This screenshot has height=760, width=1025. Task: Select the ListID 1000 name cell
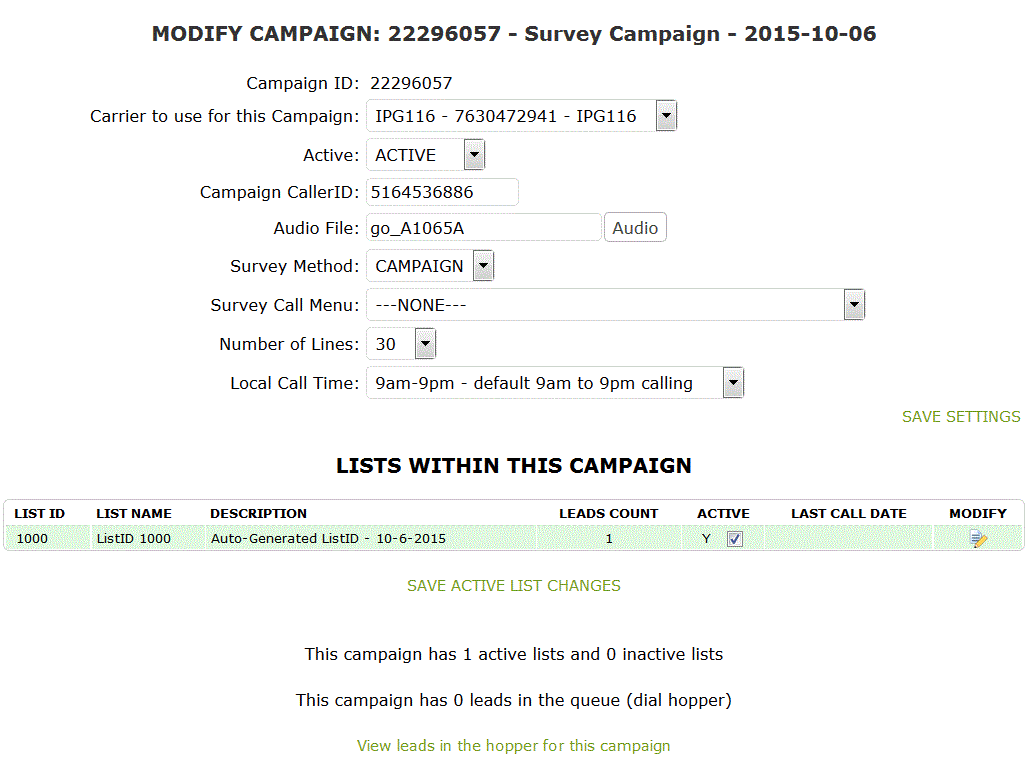click(133, 538)
